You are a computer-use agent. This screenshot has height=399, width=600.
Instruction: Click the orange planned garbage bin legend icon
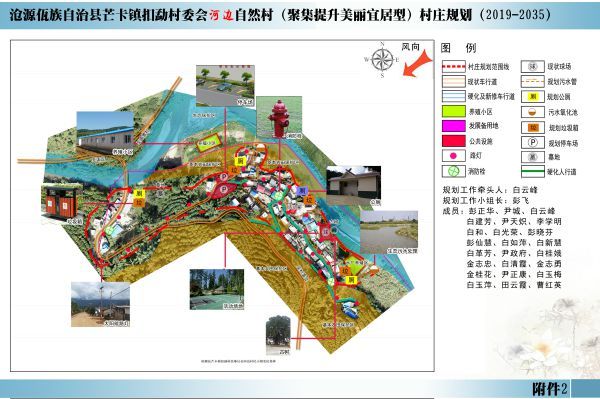click(533, 127)
